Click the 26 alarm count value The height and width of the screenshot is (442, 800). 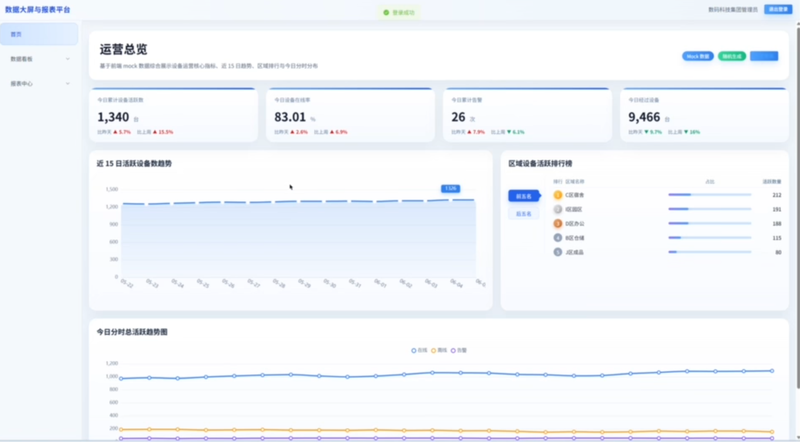[458, 117]
